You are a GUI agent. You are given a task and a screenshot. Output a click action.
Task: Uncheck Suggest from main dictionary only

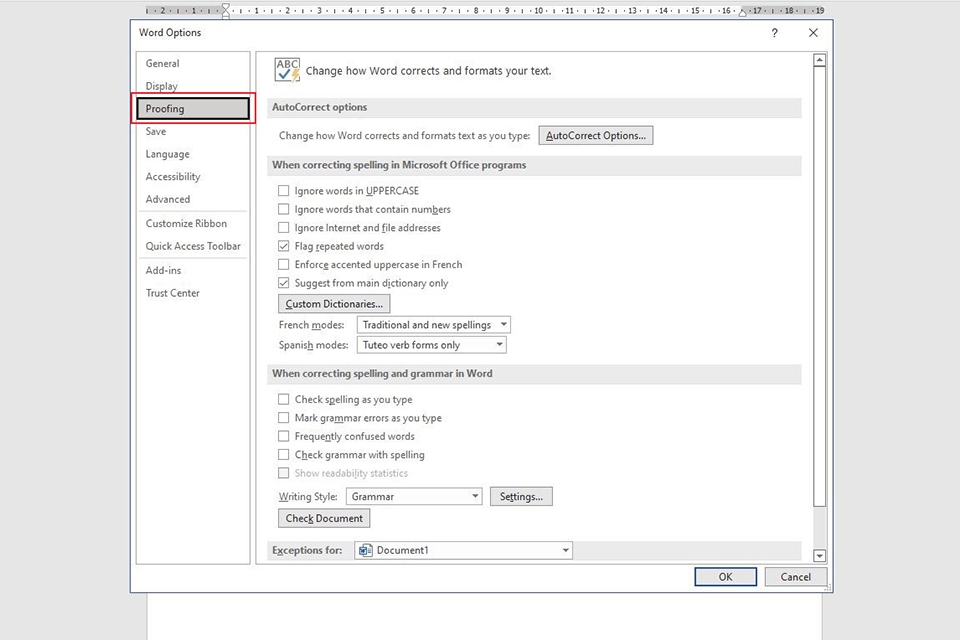[283, 282]
